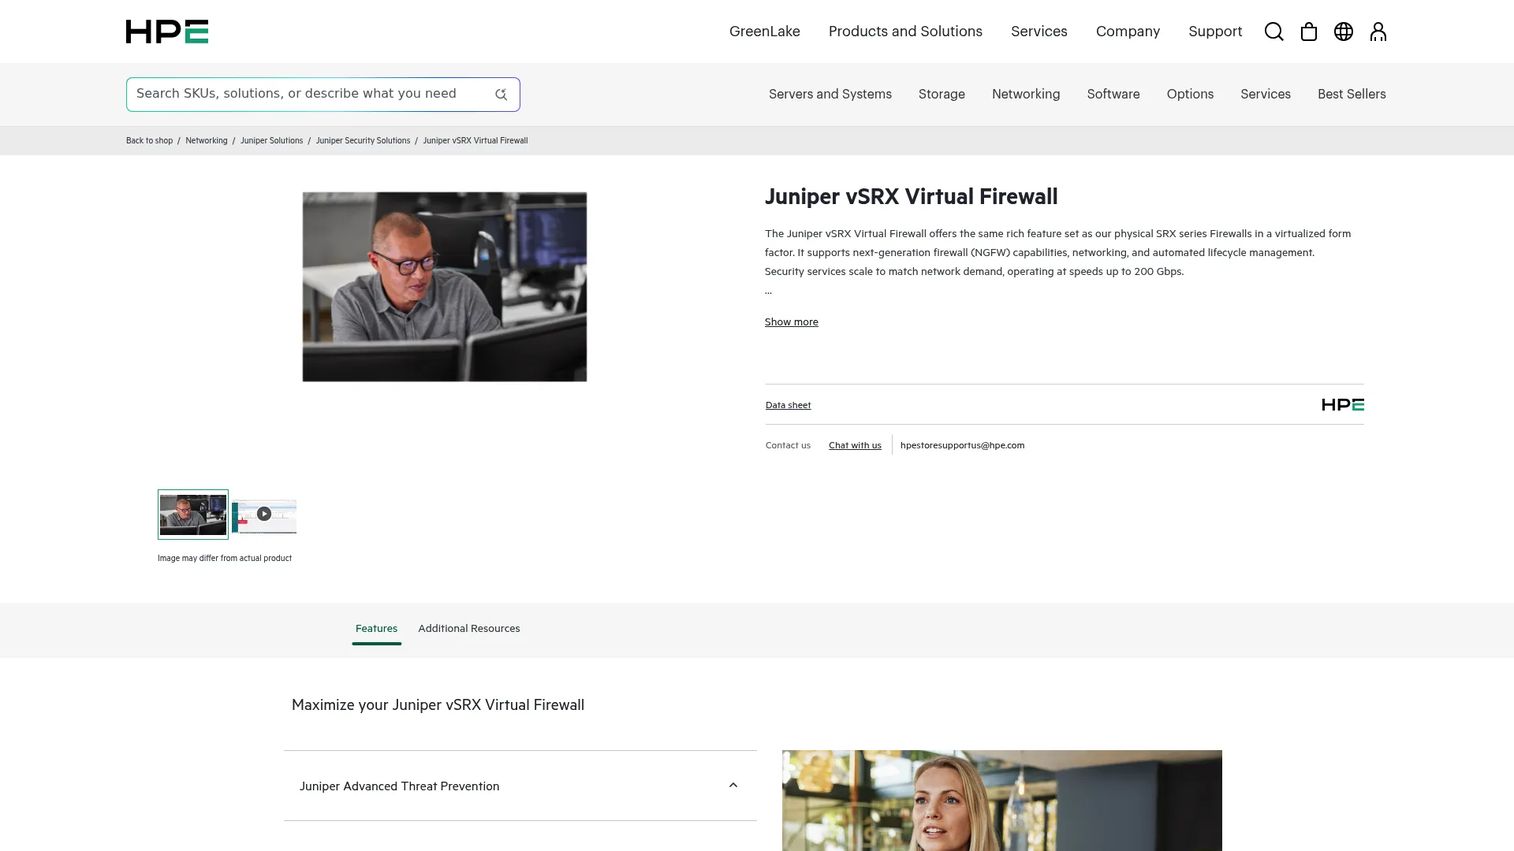Image resolution: width=1514 pixels, height=851 pixels.
Task: Click 'Maximize your Juniper vSRX Virtual Firewall' heading
Action: point(438,705)
